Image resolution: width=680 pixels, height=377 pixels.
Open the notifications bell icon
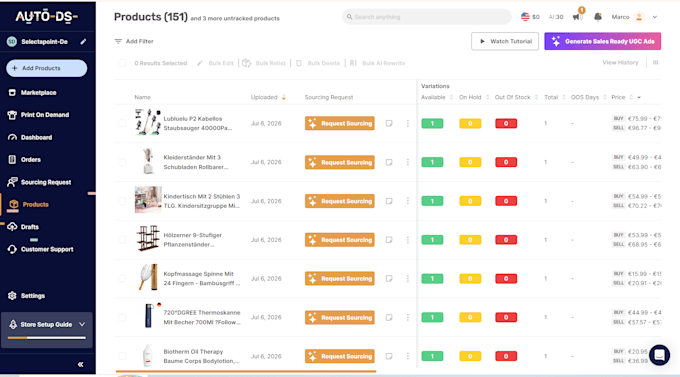[x=598, y=16]
